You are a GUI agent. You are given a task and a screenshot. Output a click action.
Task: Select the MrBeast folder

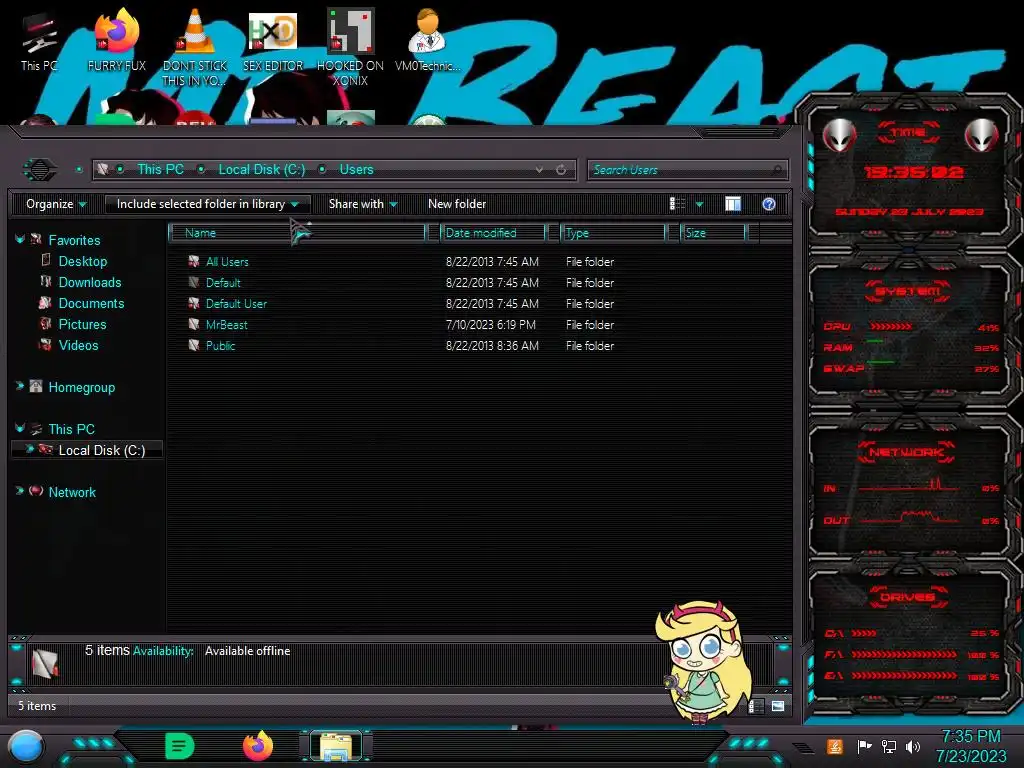pyautogui.click(x=227, y=325)
